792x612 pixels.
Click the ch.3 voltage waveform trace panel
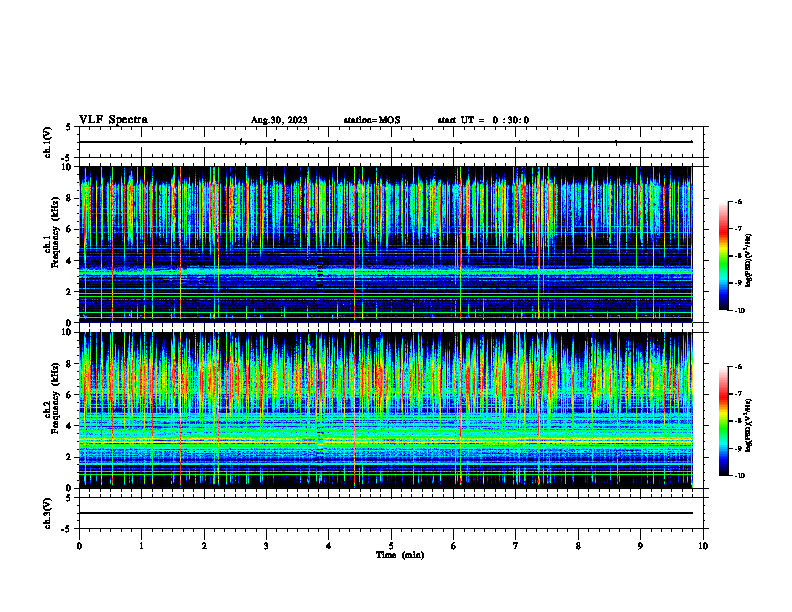tap(391, 513)
